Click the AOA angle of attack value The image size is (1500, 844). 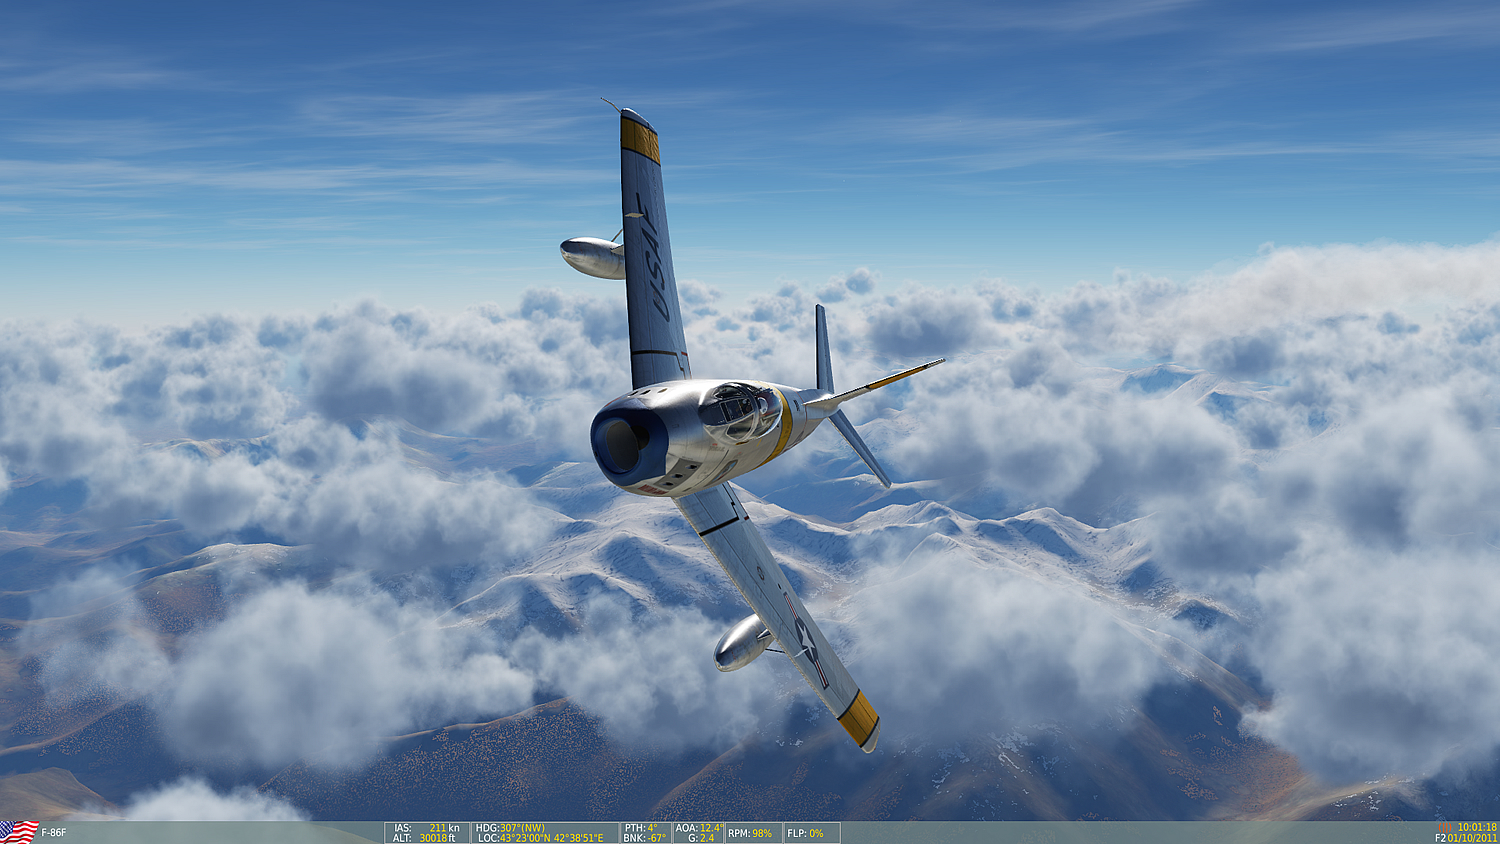click(x=698, y=828)
